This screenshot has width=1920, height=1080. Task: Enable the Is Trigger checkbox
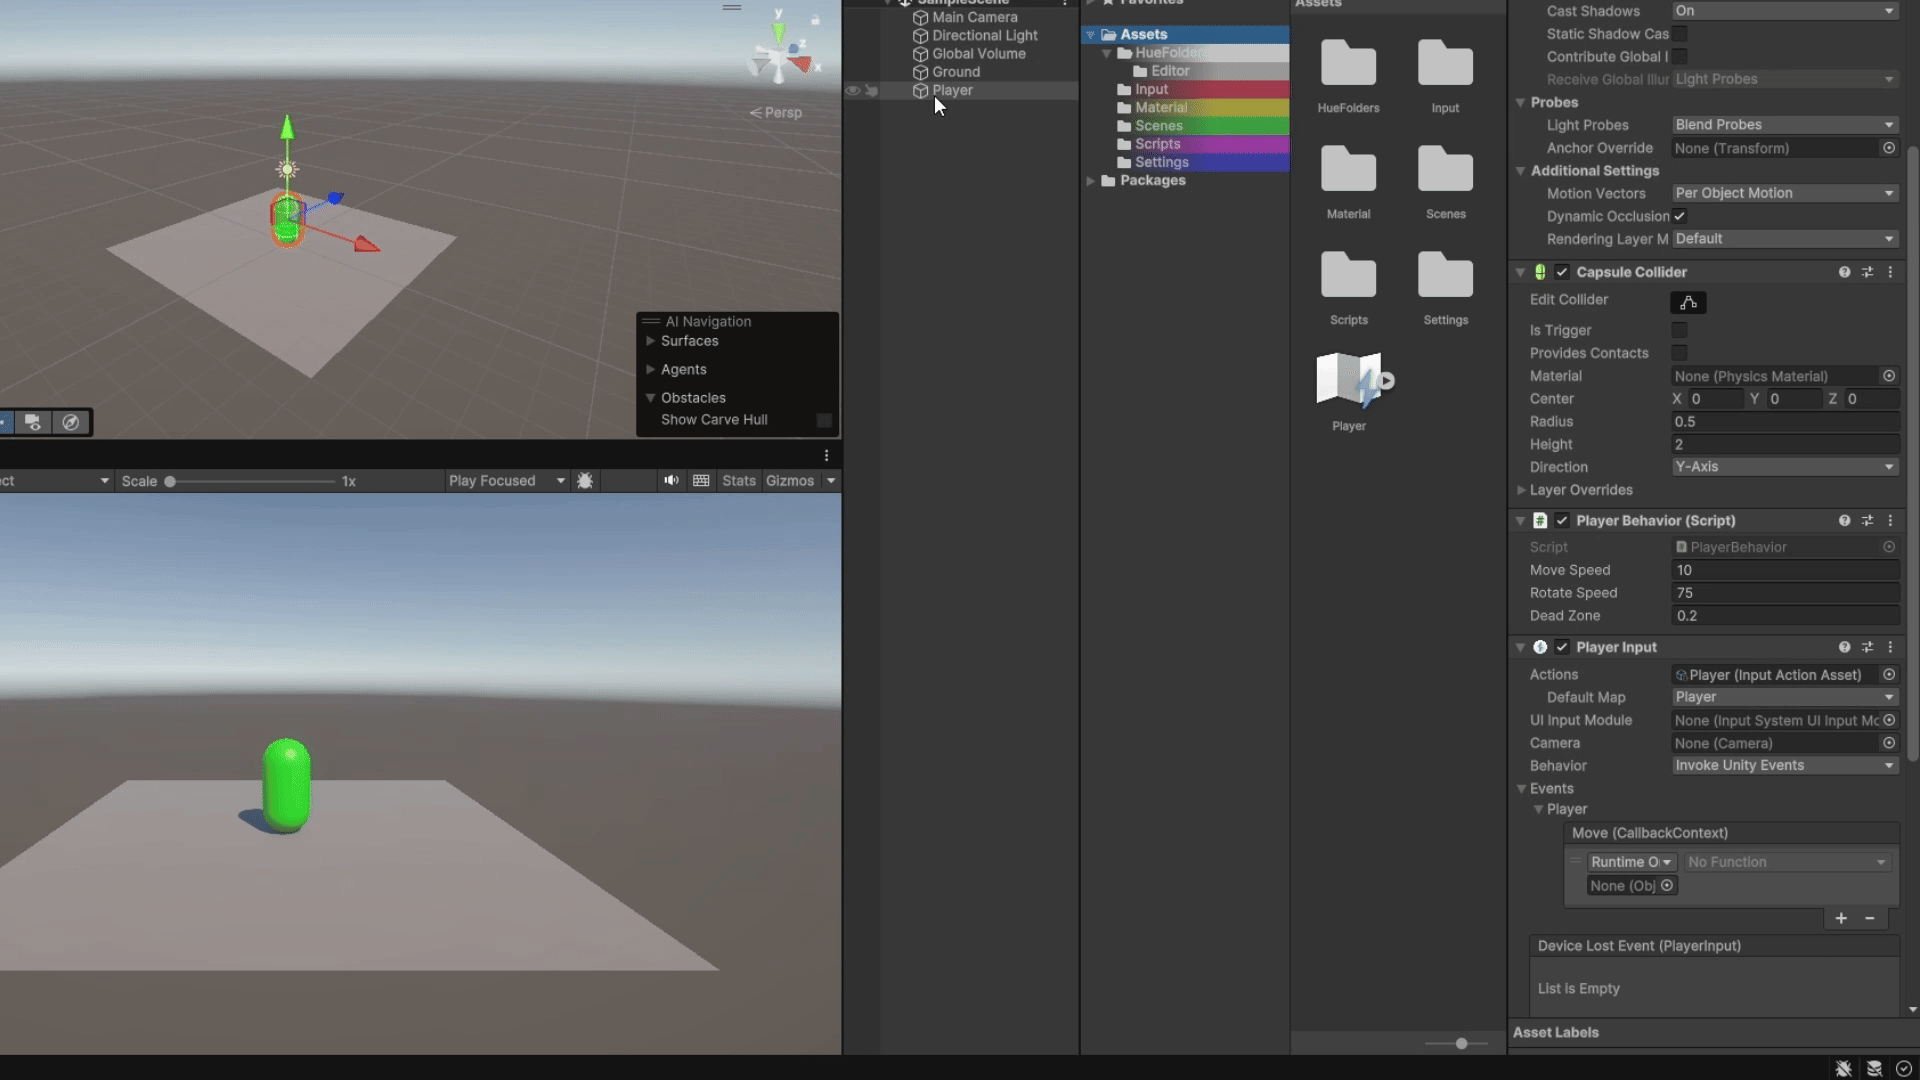[x=1680, y=330]
